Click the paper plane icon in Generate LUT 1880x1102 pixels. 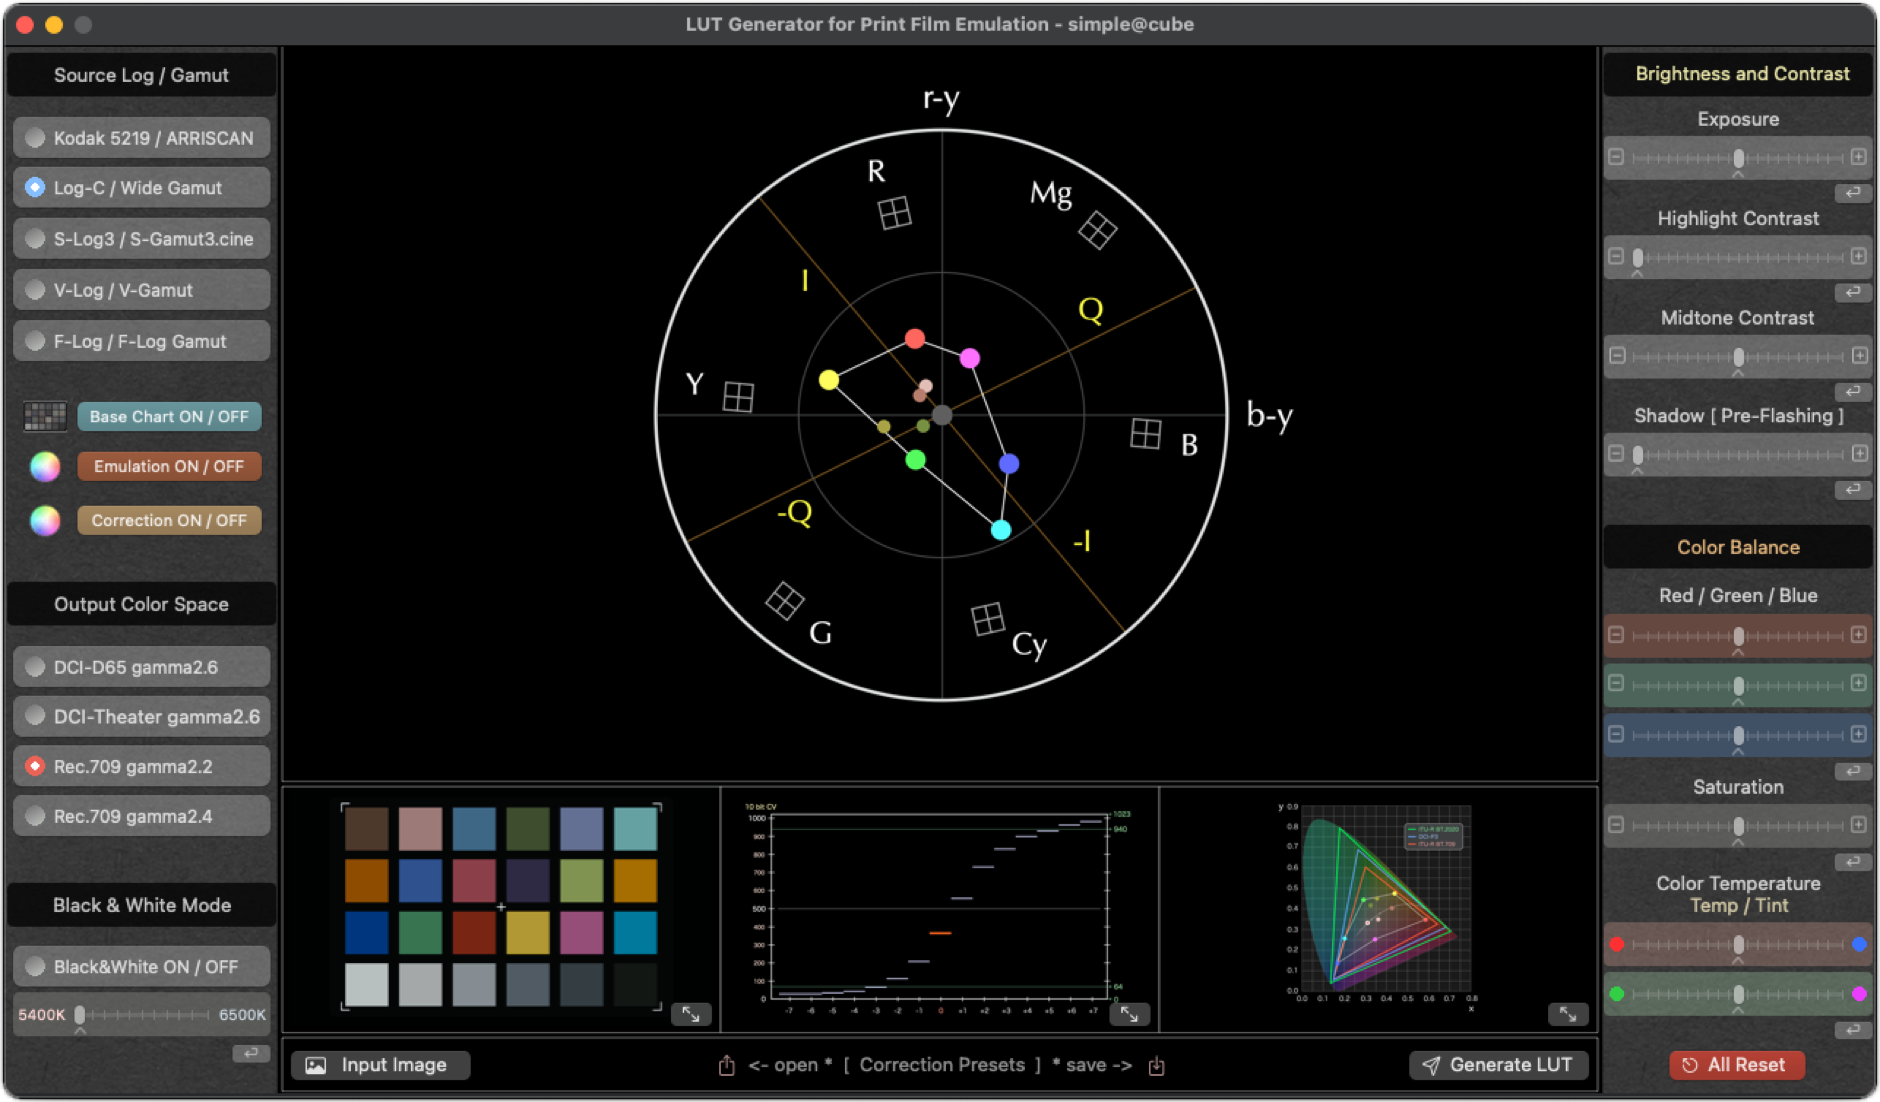1432,1064
